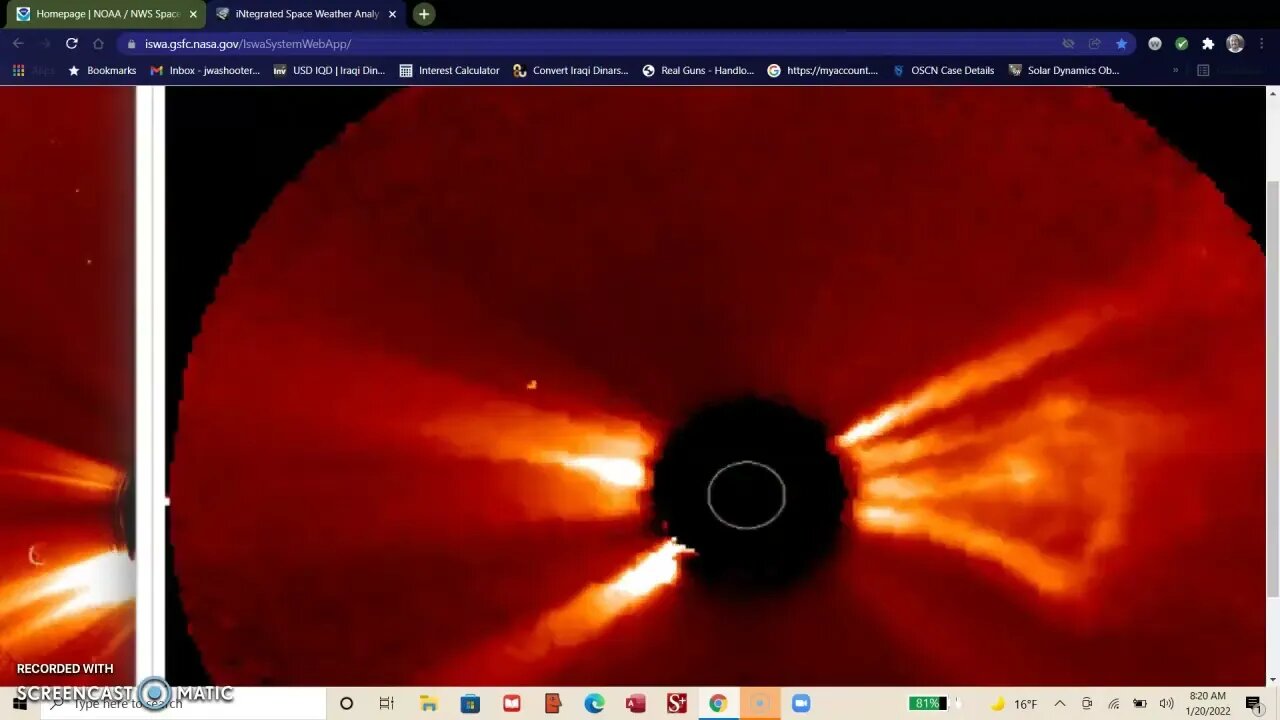Screen dimensions: 1280x720
Task: Open volume control in system tray
Action: (1166, 704)
